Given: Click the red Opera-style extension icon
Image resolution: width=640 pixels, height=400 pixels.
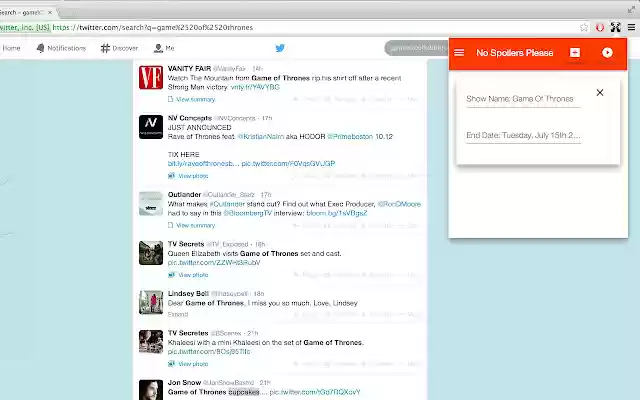Looking at the screenshot, I should 600,27.
